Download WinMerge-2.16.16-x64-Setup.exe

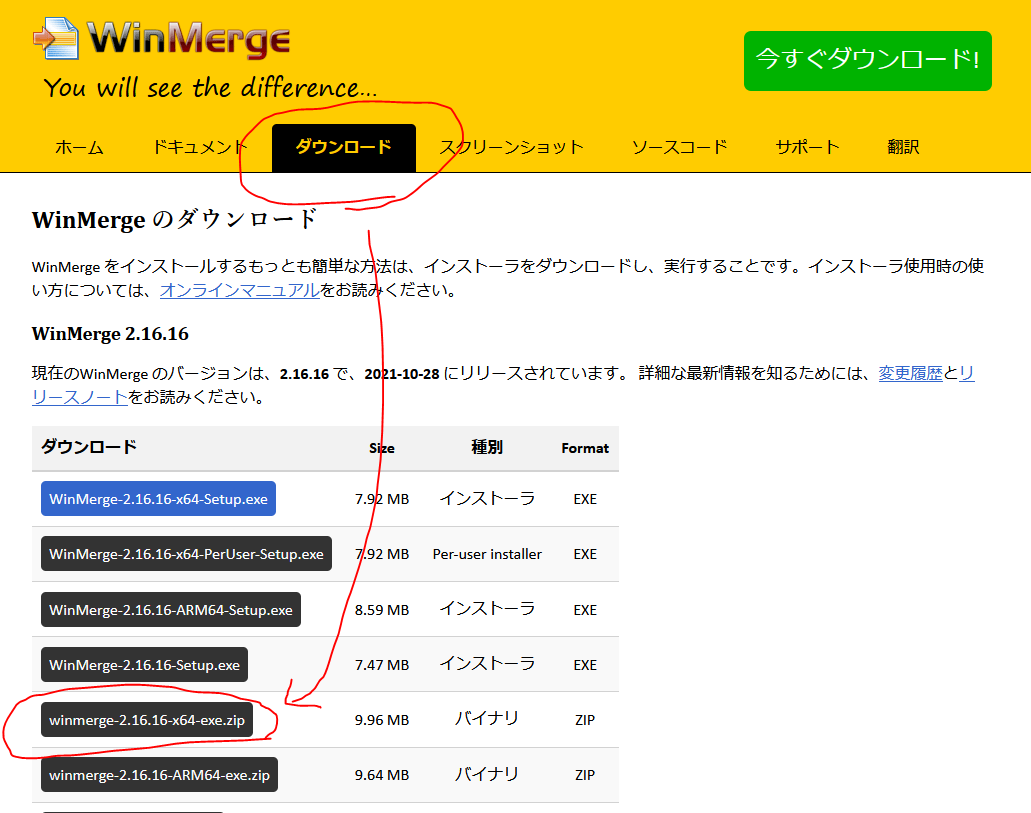158,499
